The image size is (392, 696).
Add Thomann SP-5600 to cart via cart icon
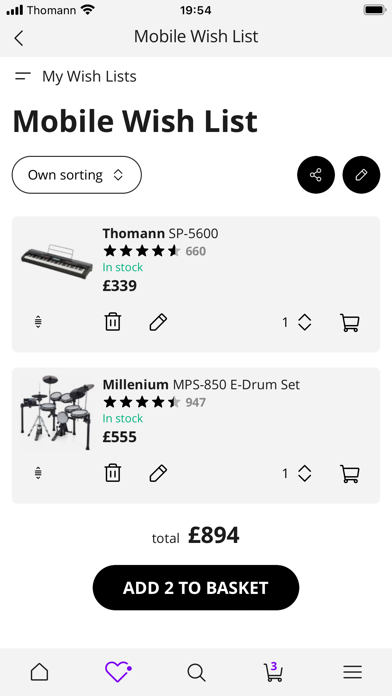click(350, 322)
